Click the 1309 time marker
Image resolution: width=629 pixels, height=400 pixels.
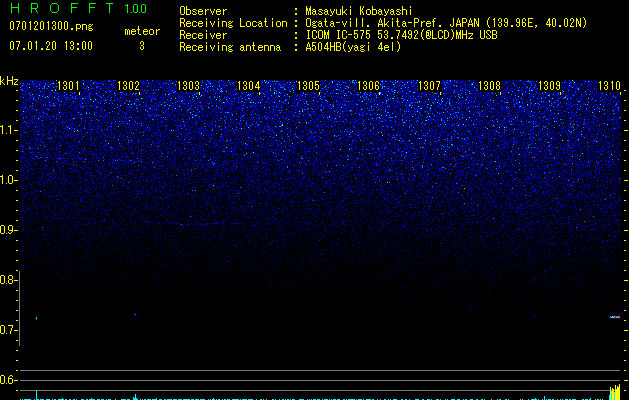click(549, 86)
